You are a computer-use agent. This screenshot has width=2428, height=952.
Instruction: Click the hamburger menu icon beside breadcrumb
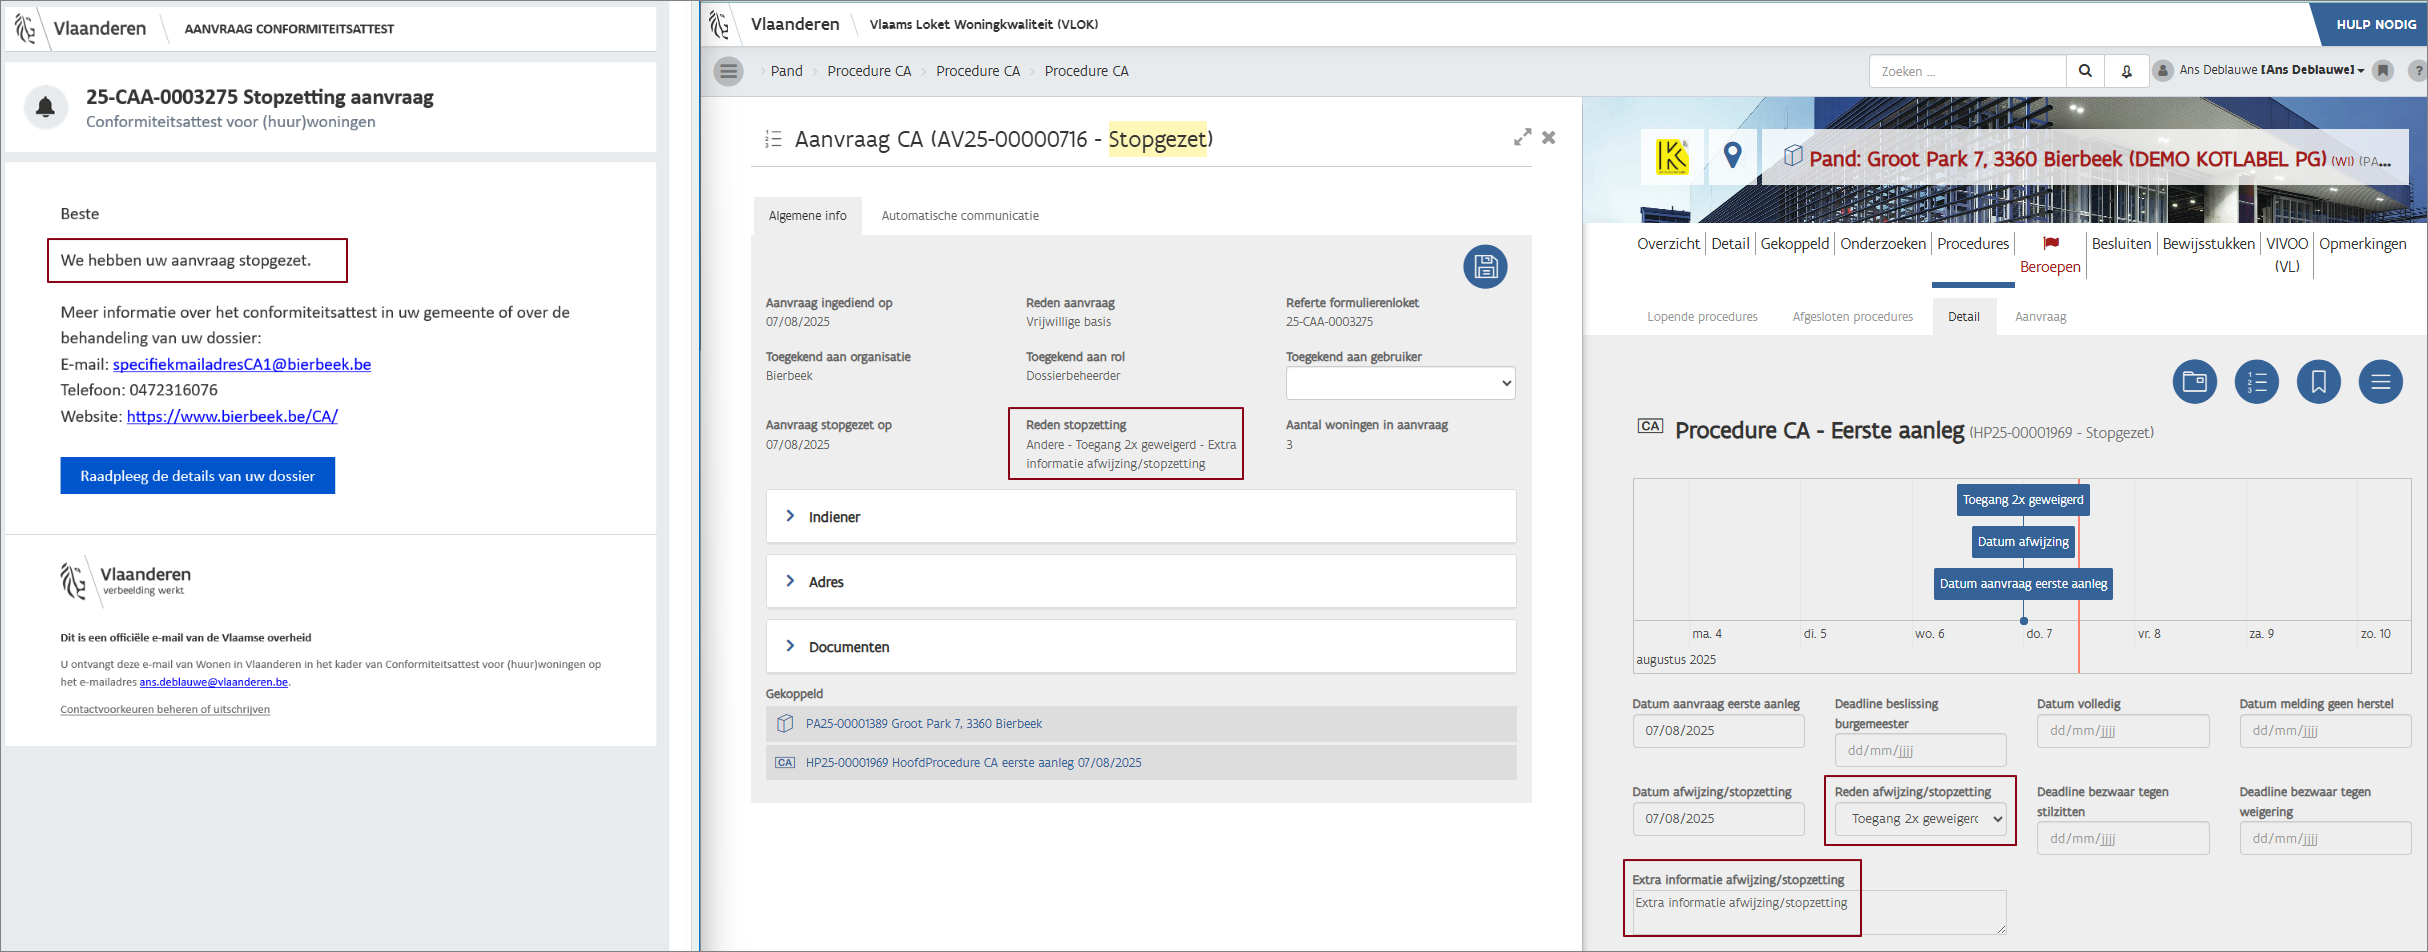tap(728, 71)
